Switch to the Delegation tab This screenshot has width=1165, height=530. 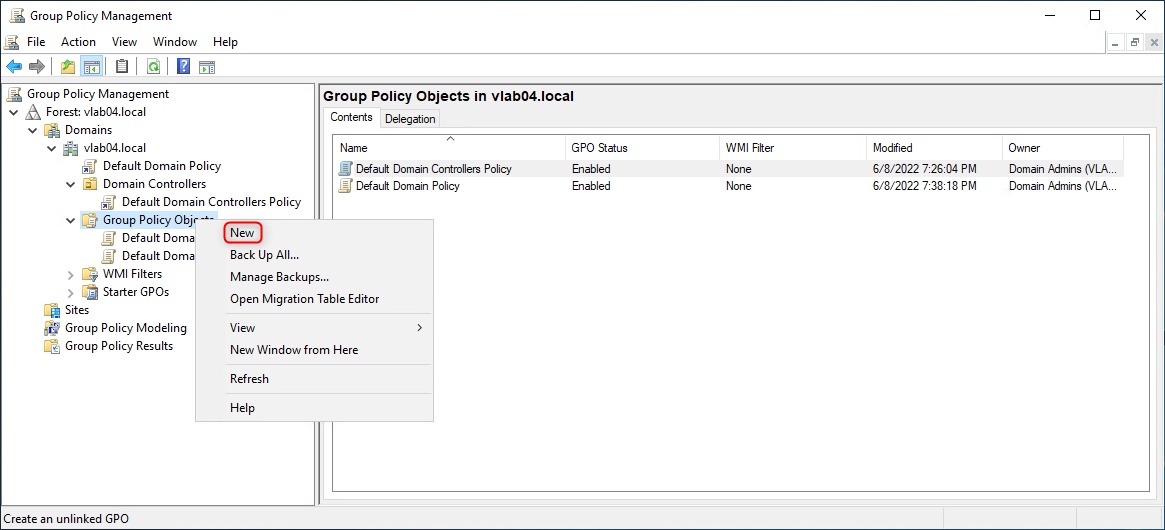tap(410, 119)
